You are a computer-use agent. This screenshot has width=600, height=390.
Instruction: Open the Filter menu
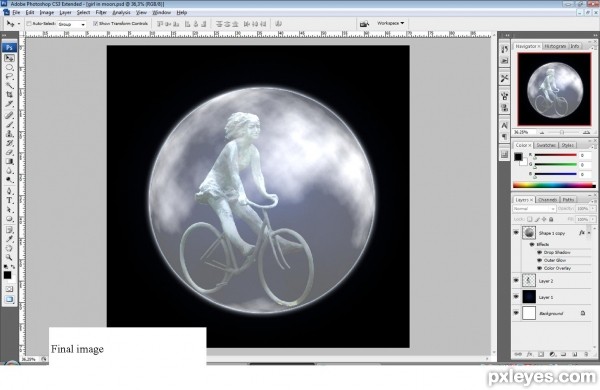click(x=101, y=13)
